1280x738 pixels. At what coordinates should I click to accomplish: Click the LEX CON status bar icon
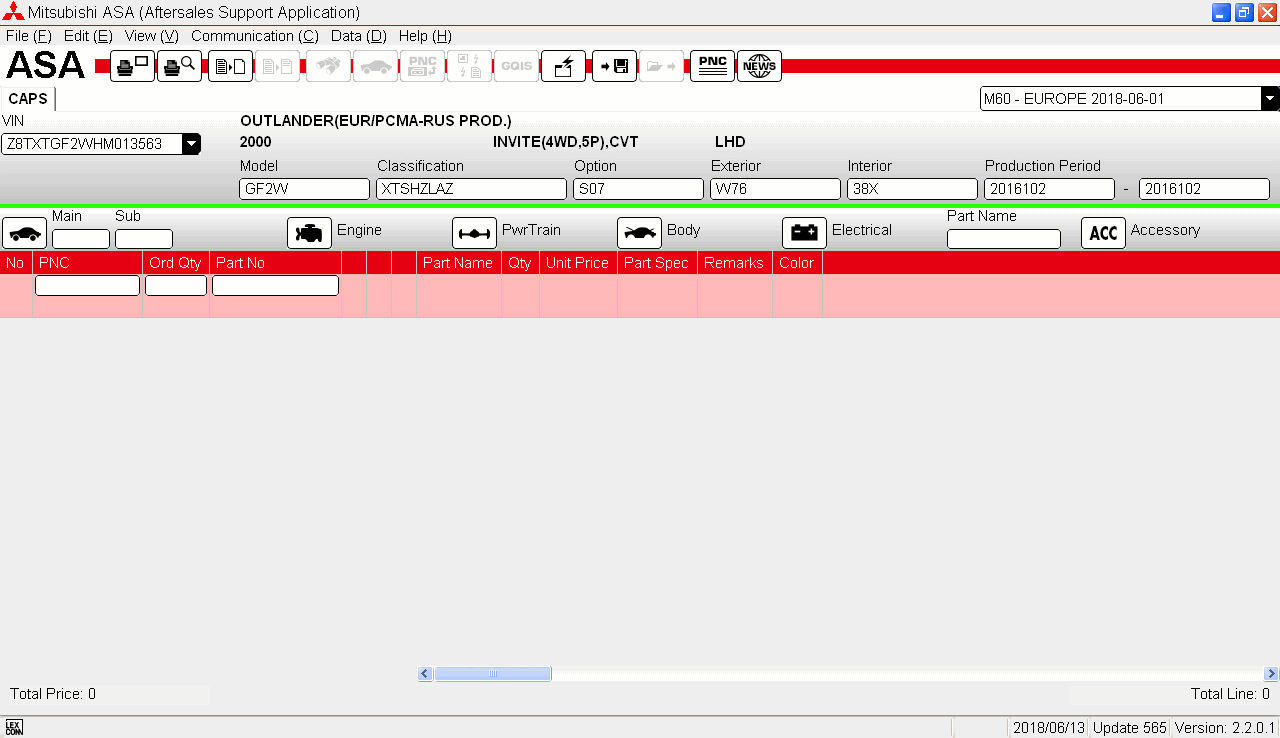[13, 727]
